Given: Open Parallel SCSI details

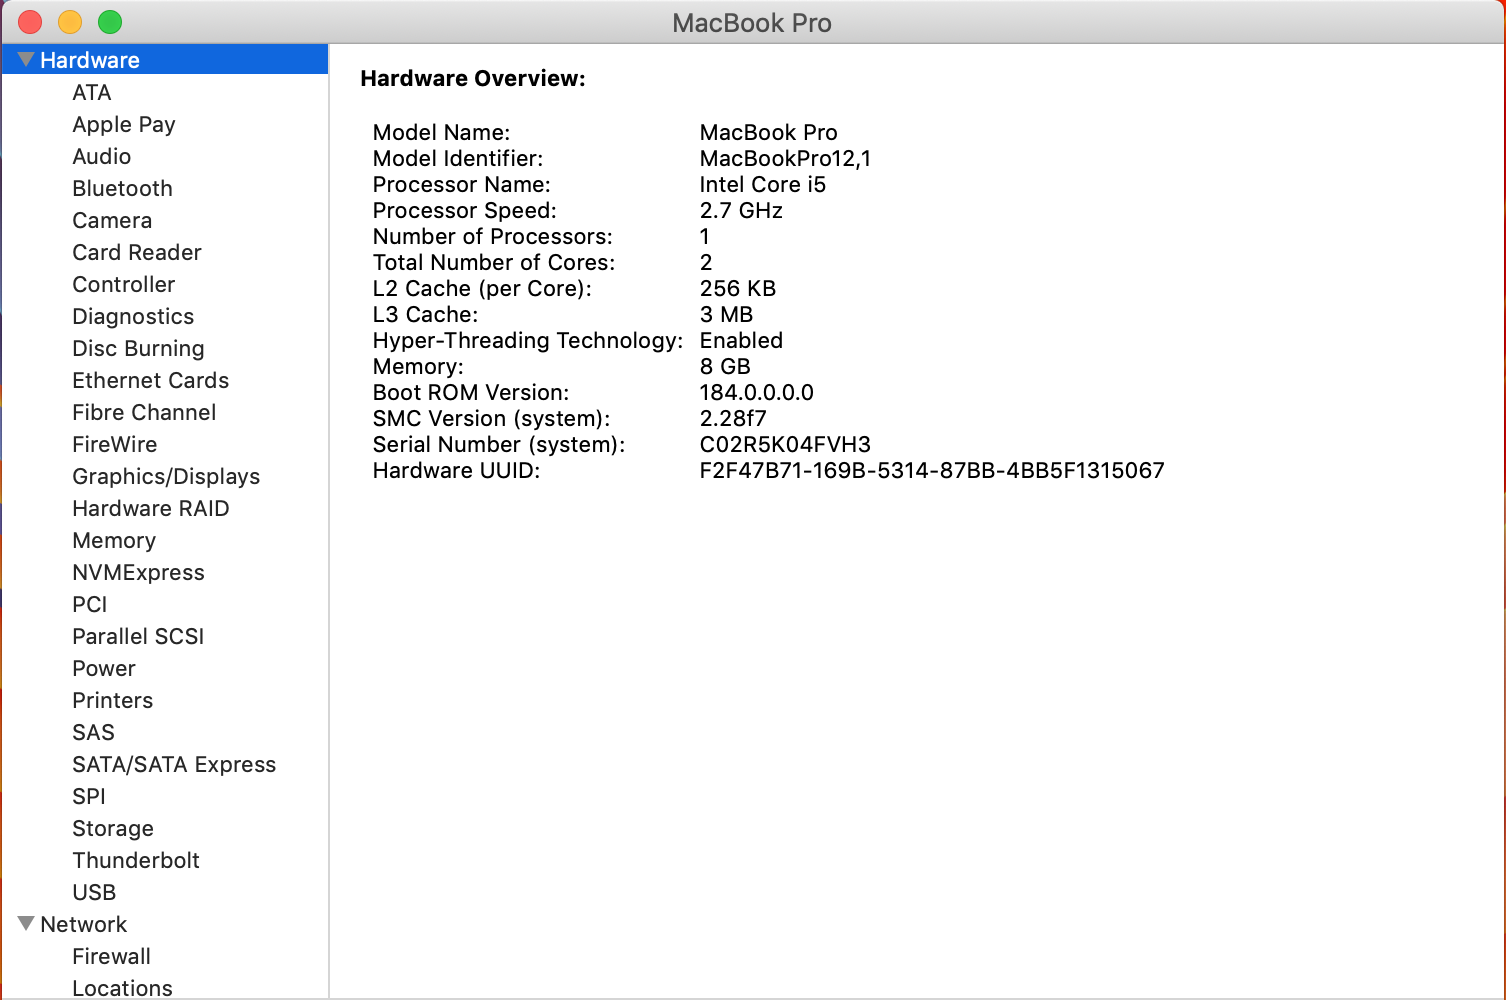Looking at the screenshot, I should (138, 636).
